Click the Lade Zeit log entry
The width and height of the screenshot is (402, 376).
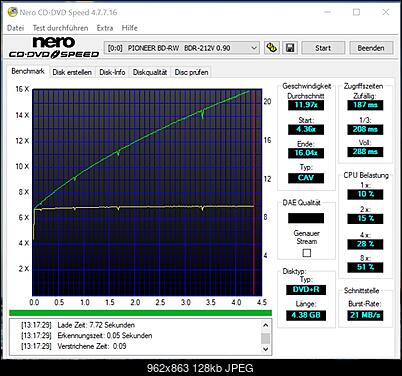(x=78, y=325)
